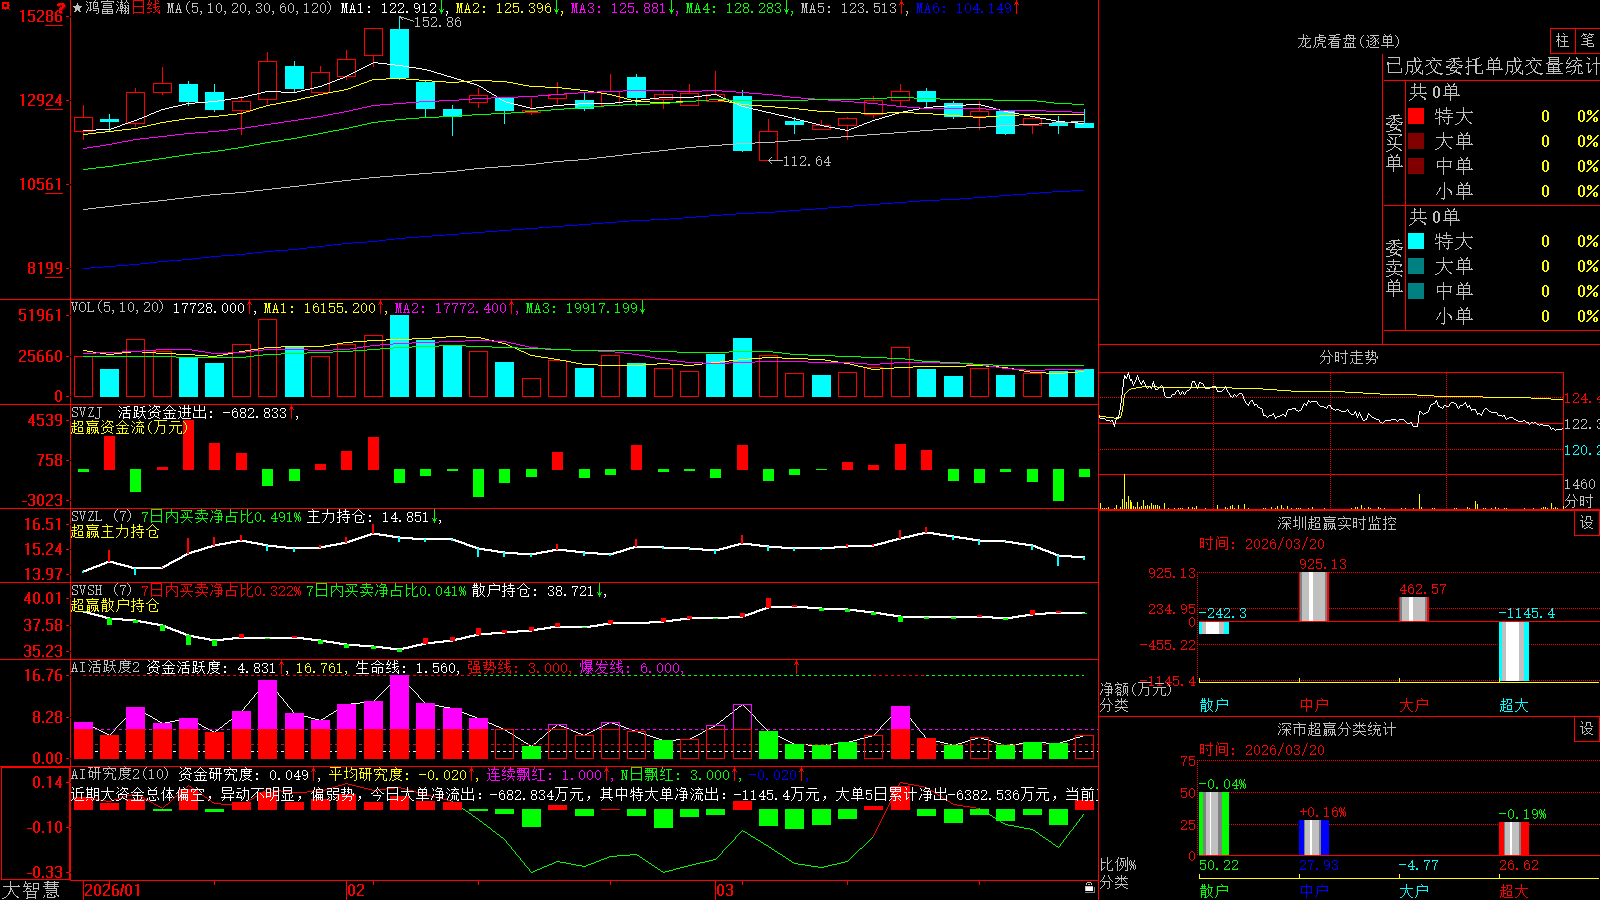Image resolution: width=1600 pixels, height=900 pixels.
Task: Select the 深市超赢分类统计 title
Action: 1336,729
